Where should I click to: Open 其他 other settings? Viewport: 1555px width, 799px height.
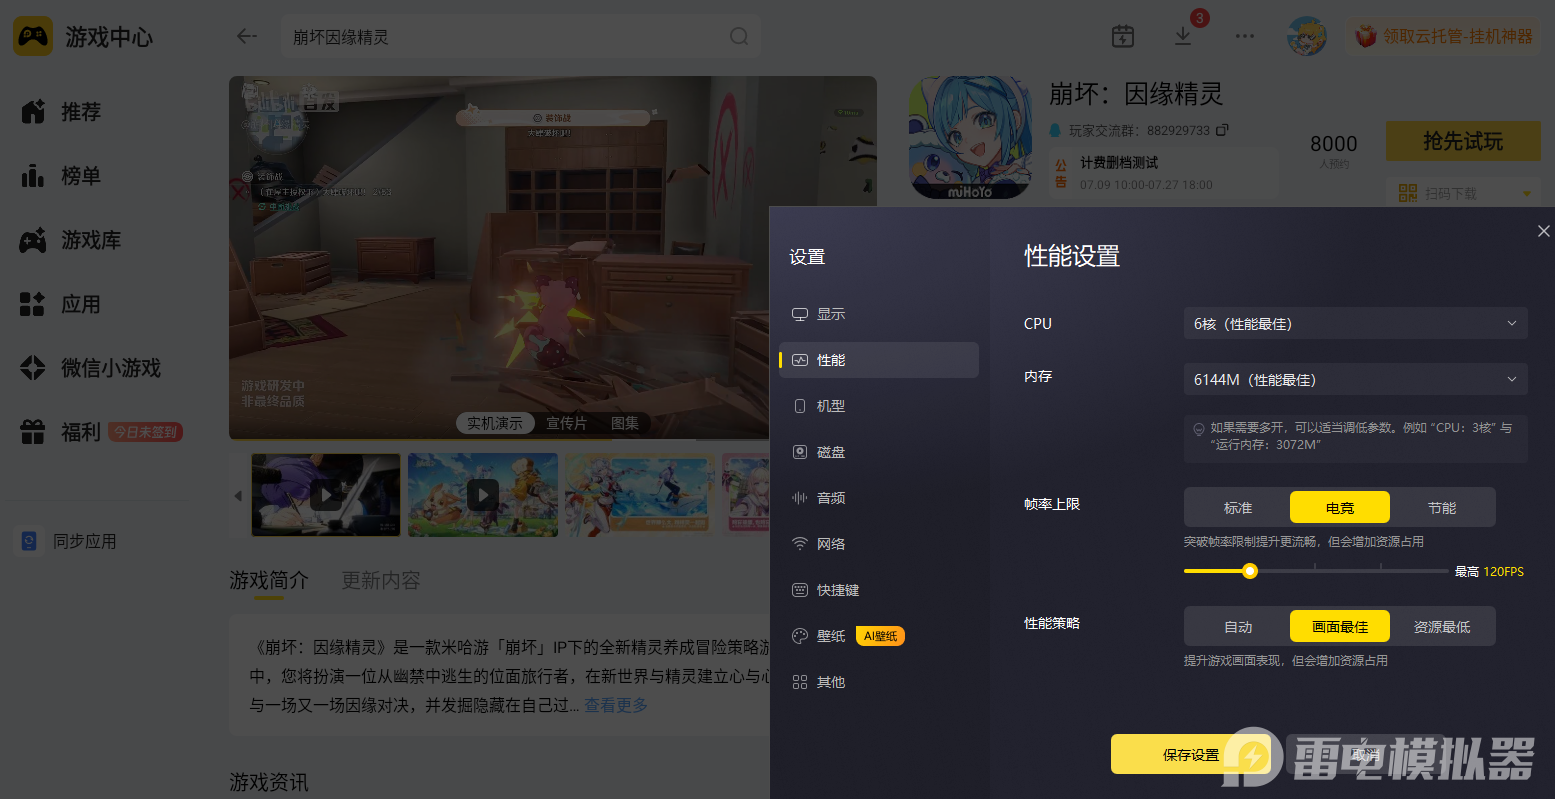click(879, 682)
